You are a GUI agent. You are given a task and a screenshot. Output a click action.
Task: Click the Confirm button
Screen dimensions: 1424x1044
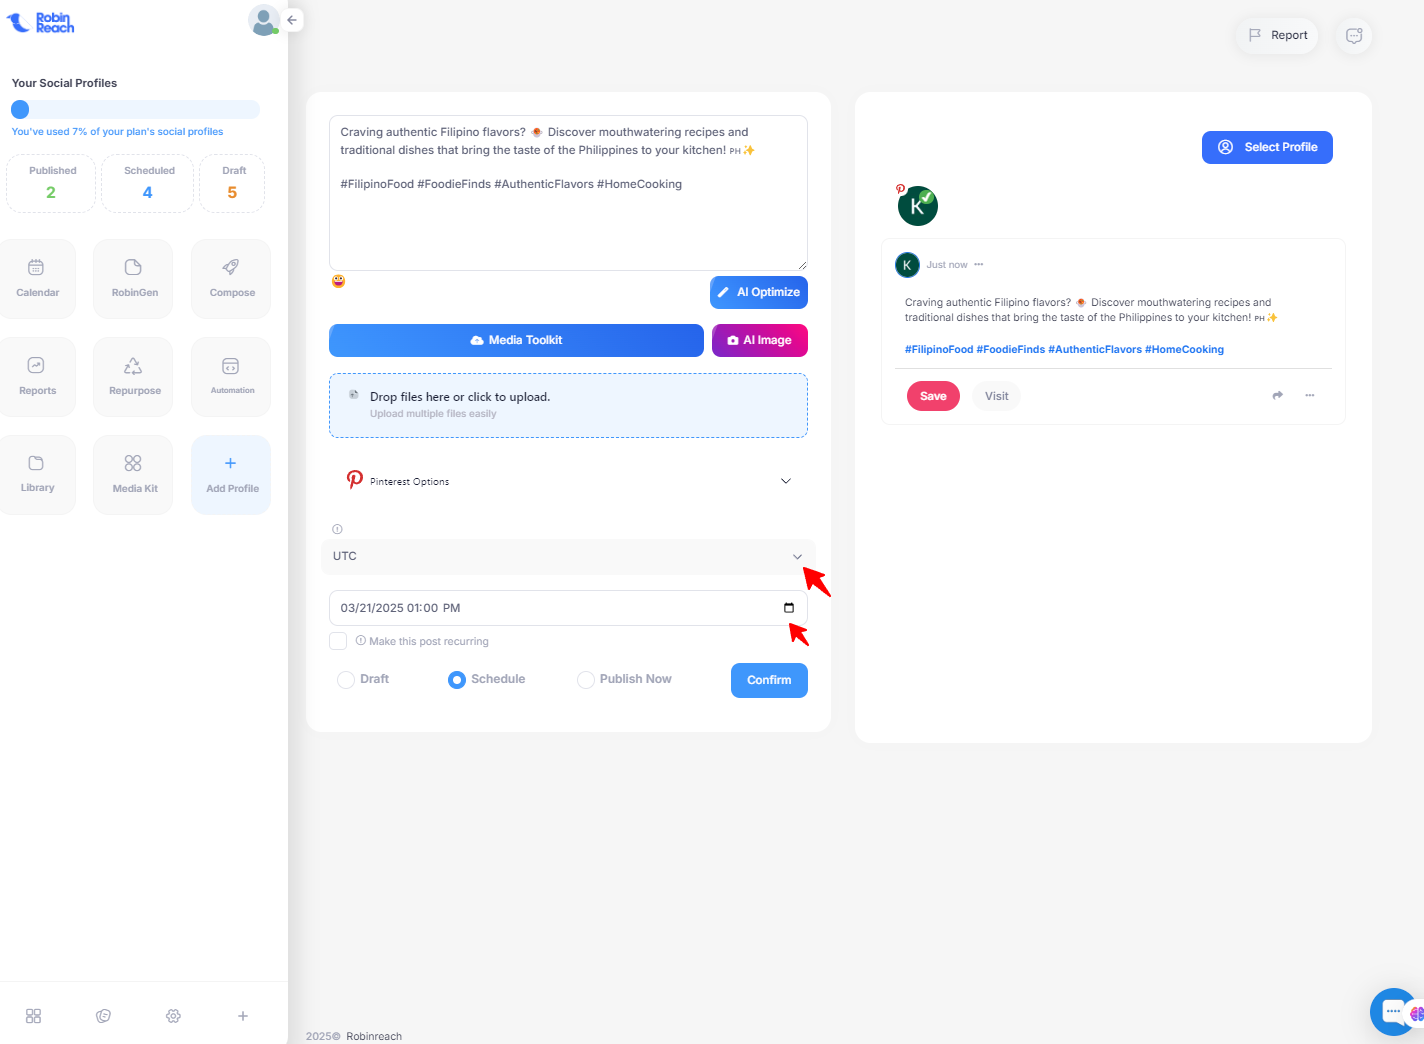(x=769, y=680)
